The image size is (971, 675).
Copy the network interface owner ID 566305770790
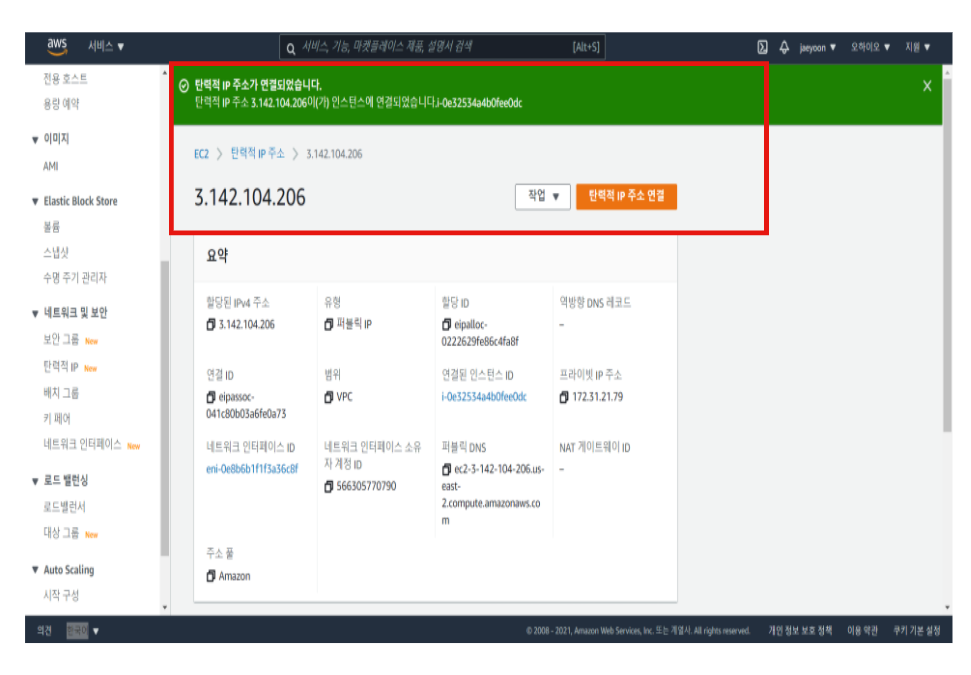coord(329,487)
